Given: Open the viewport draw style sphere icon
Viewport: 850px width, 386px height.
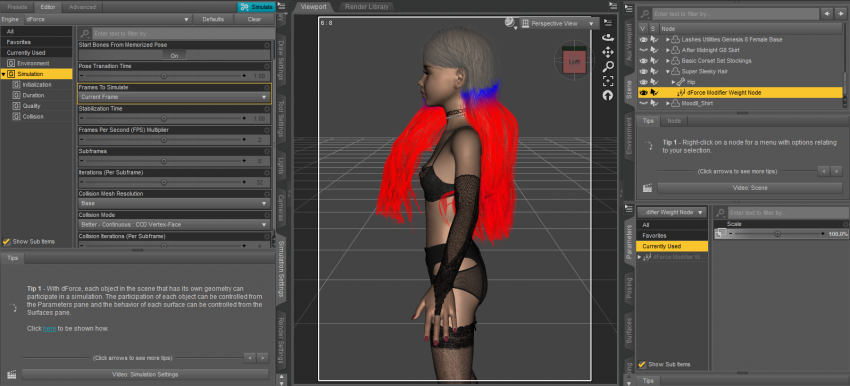Looking at the screenshot, I should coord(510,23).
